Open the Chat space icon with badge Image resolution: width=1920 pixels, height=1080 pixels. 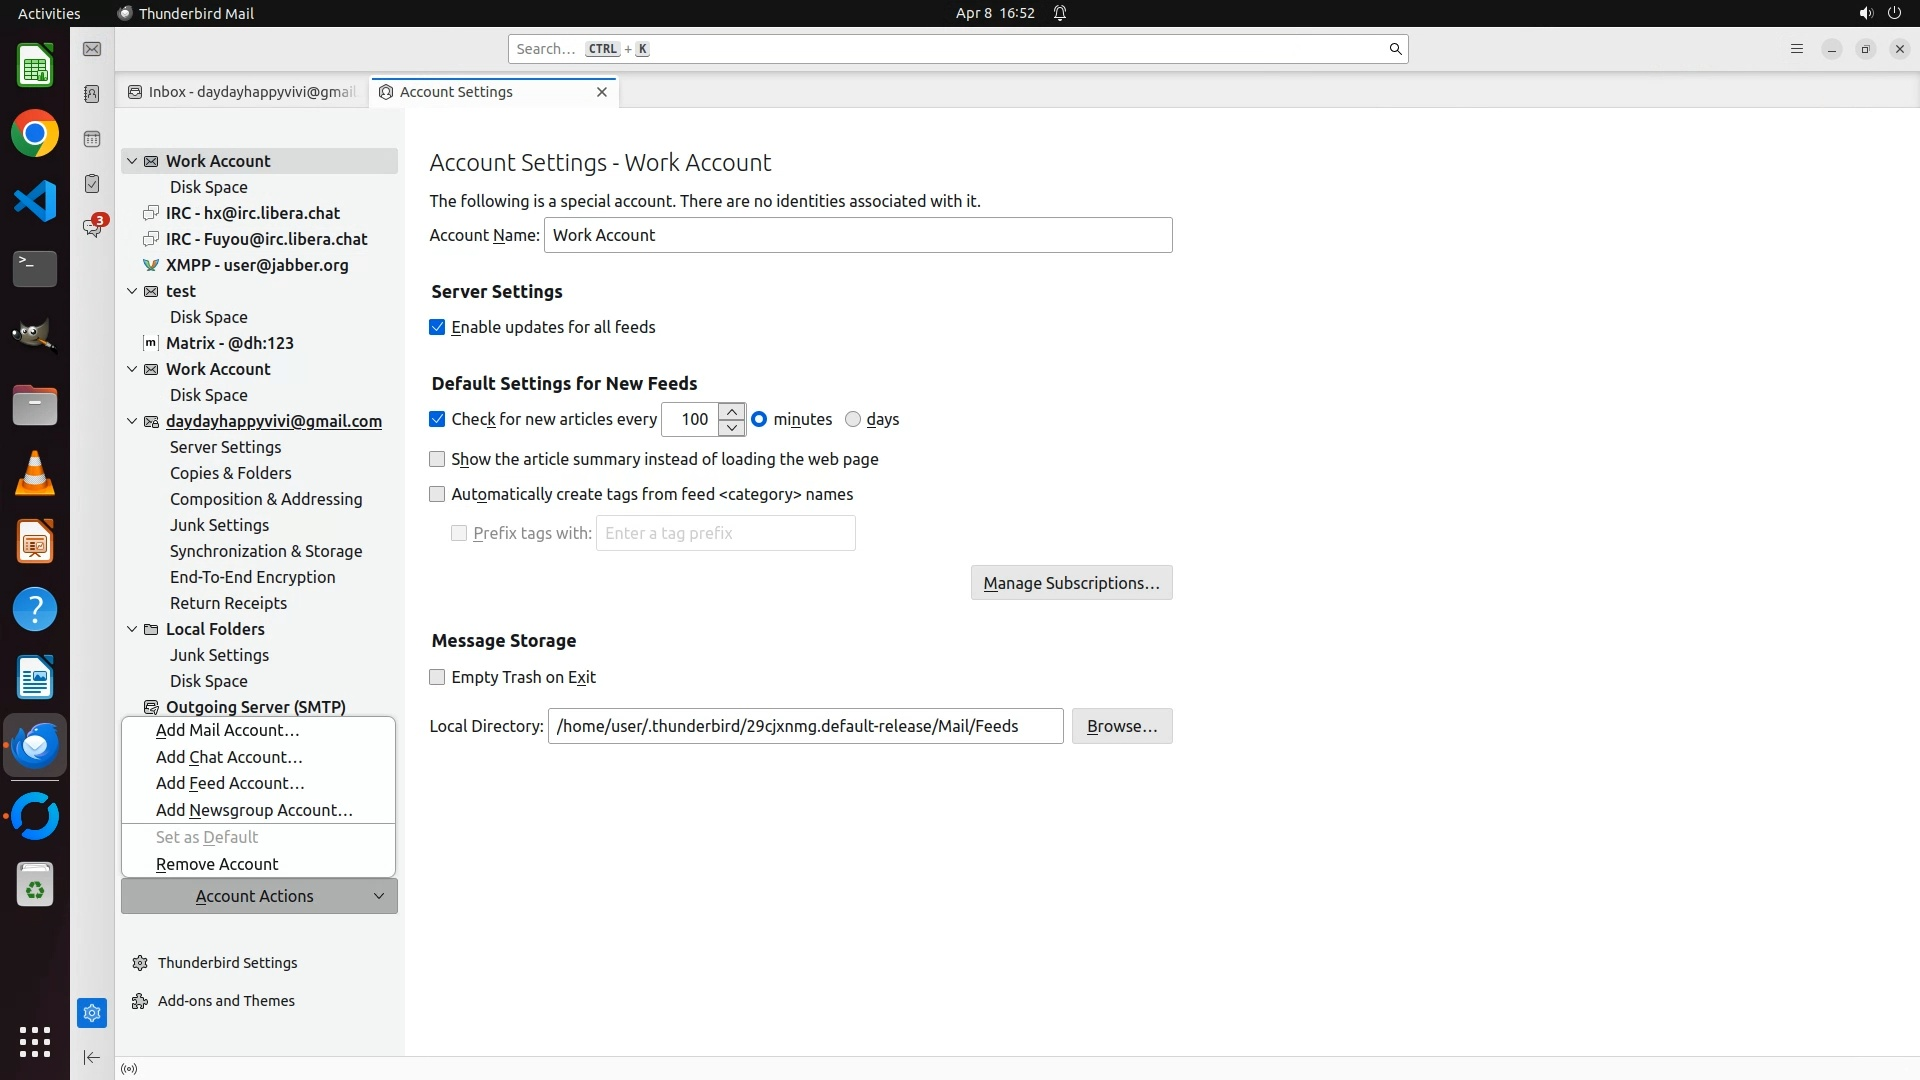(92, 228)
